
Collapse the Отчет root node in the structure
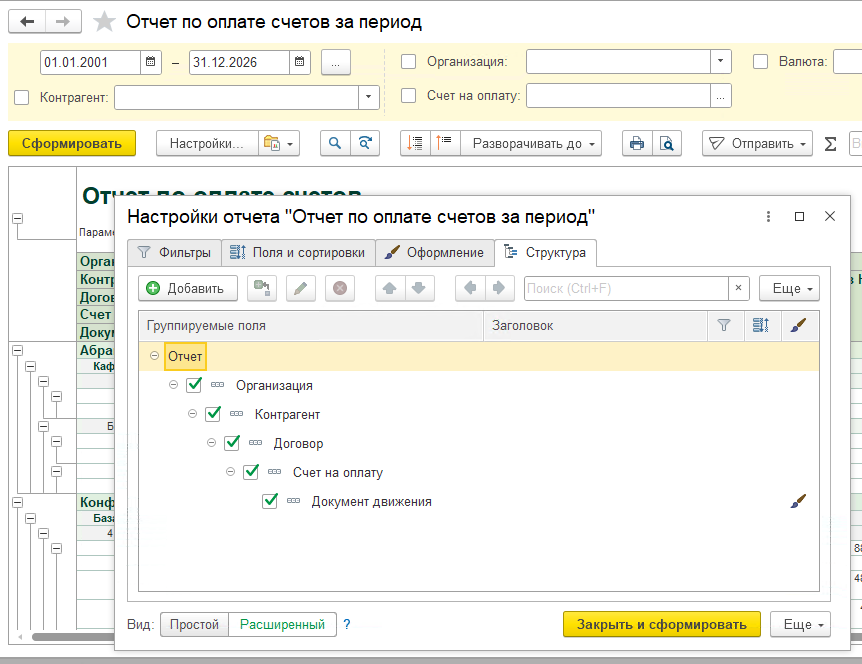(x=154, y=356)
